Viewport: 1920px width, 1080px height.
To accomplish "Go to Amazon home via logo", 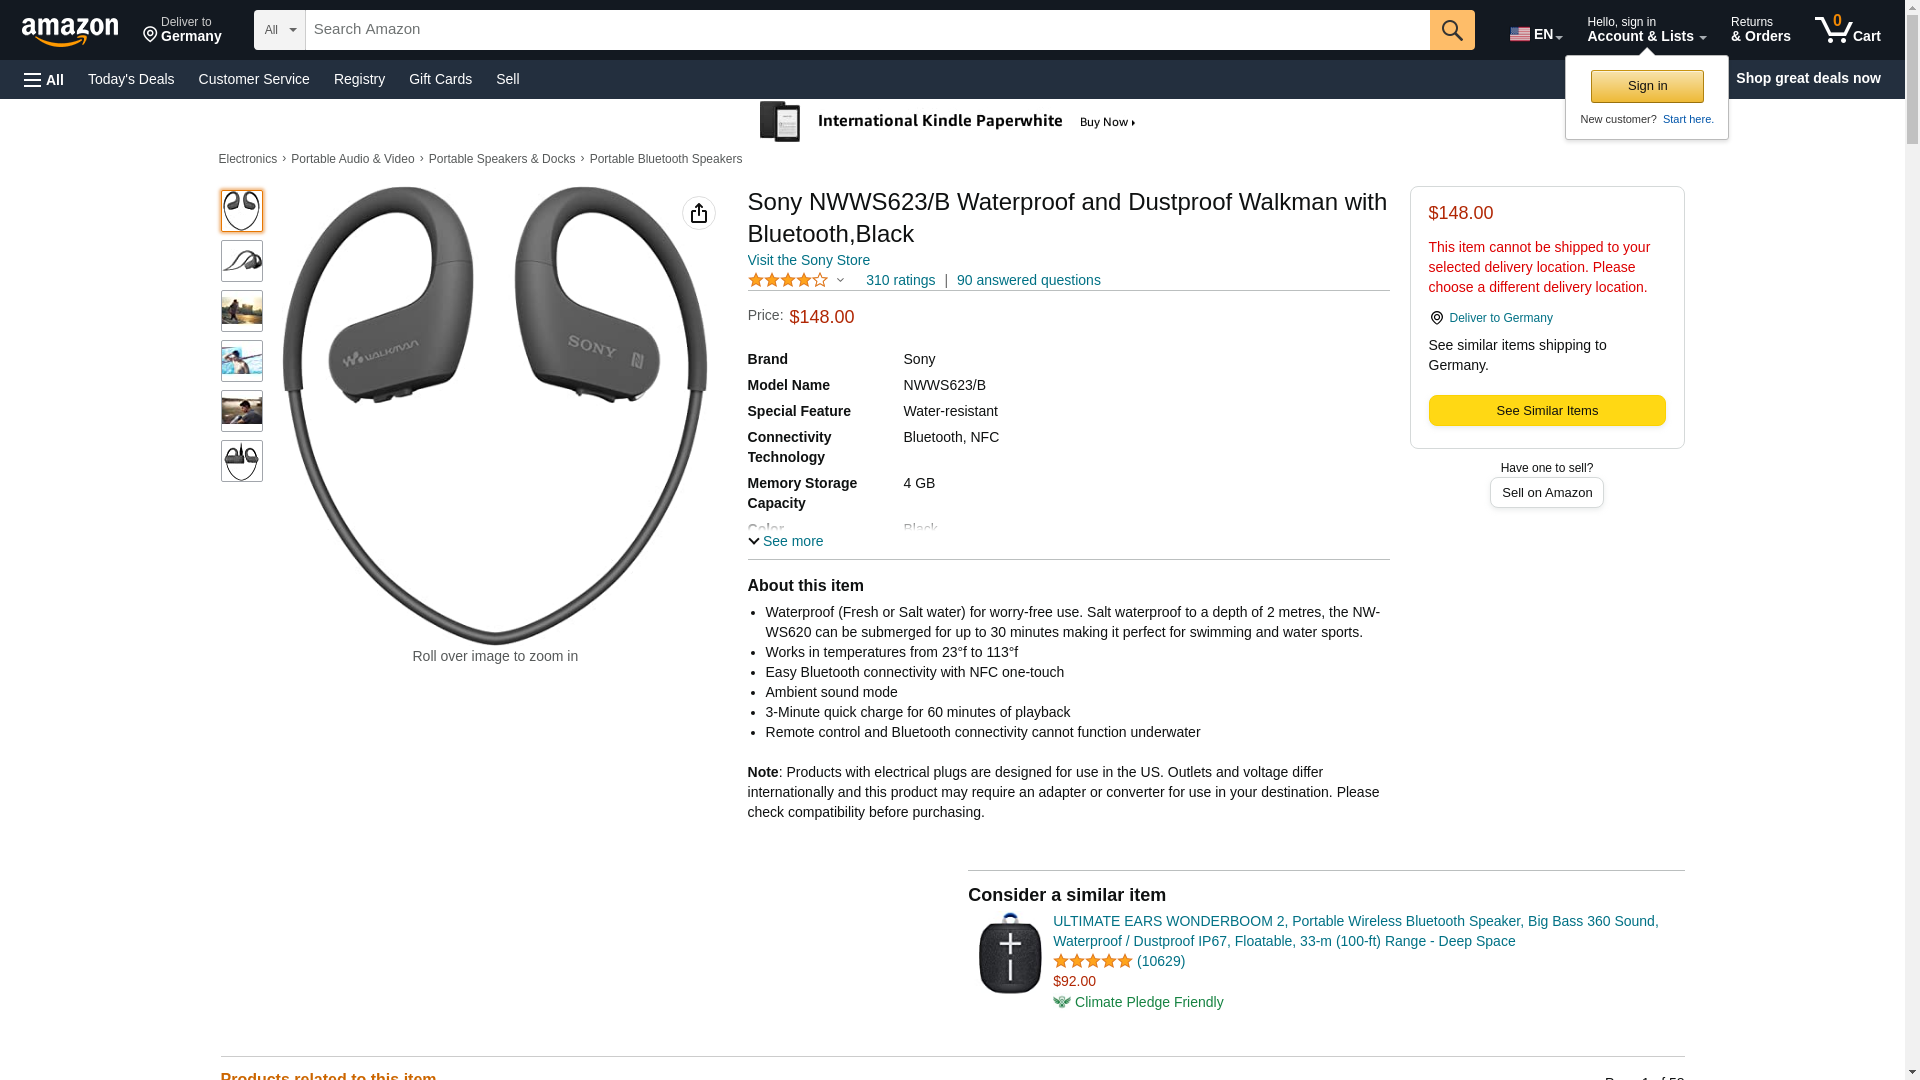I will 70,31.
